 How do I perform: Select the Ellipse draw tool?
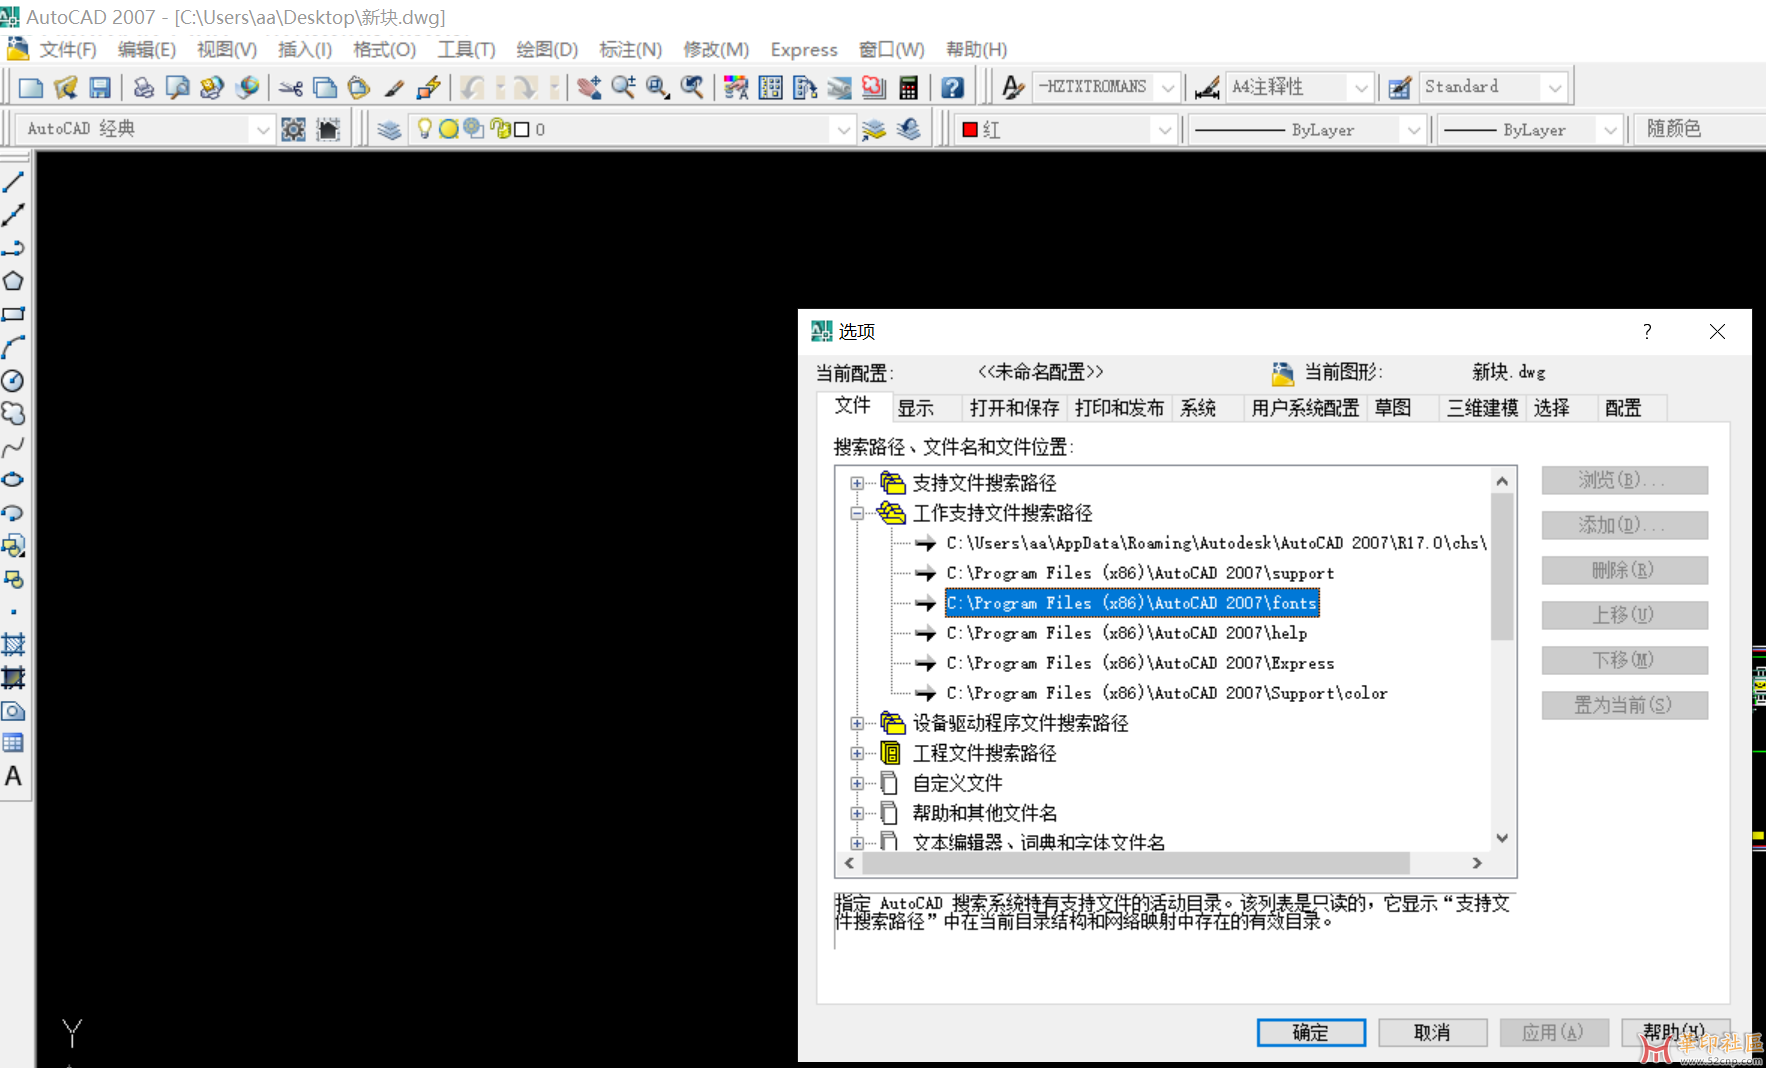point(13,479)
